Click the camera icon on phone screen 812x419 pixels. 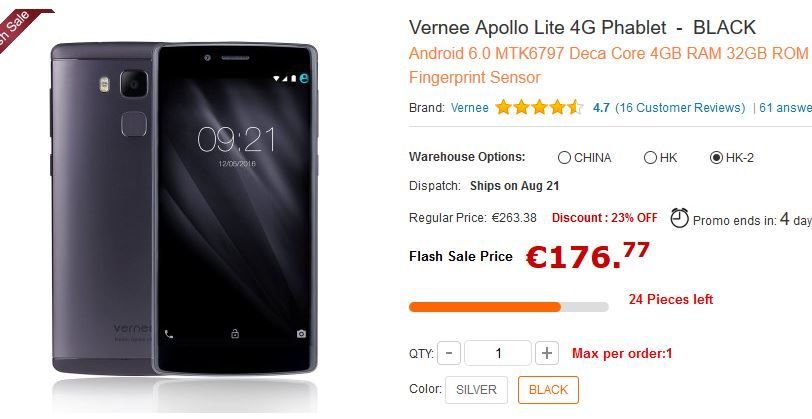click(x=301, y=334)
